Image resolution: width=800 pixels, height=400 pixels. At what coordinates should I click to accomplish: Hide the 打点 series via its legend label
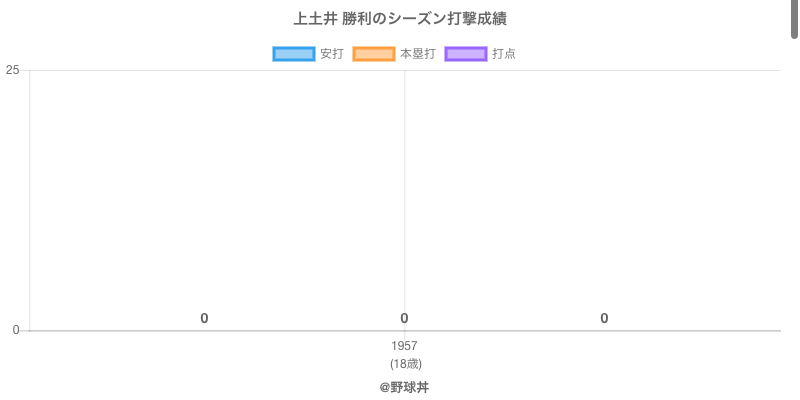[504, 54]
